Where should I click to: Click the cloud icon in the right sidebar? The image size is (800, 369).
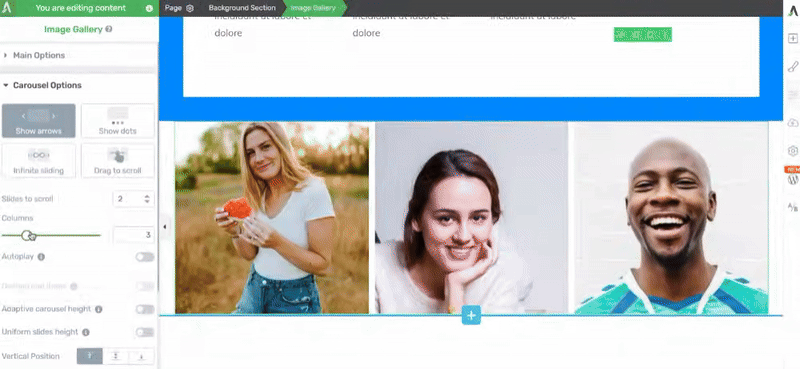pyautogui.click(x=792, y=122)
